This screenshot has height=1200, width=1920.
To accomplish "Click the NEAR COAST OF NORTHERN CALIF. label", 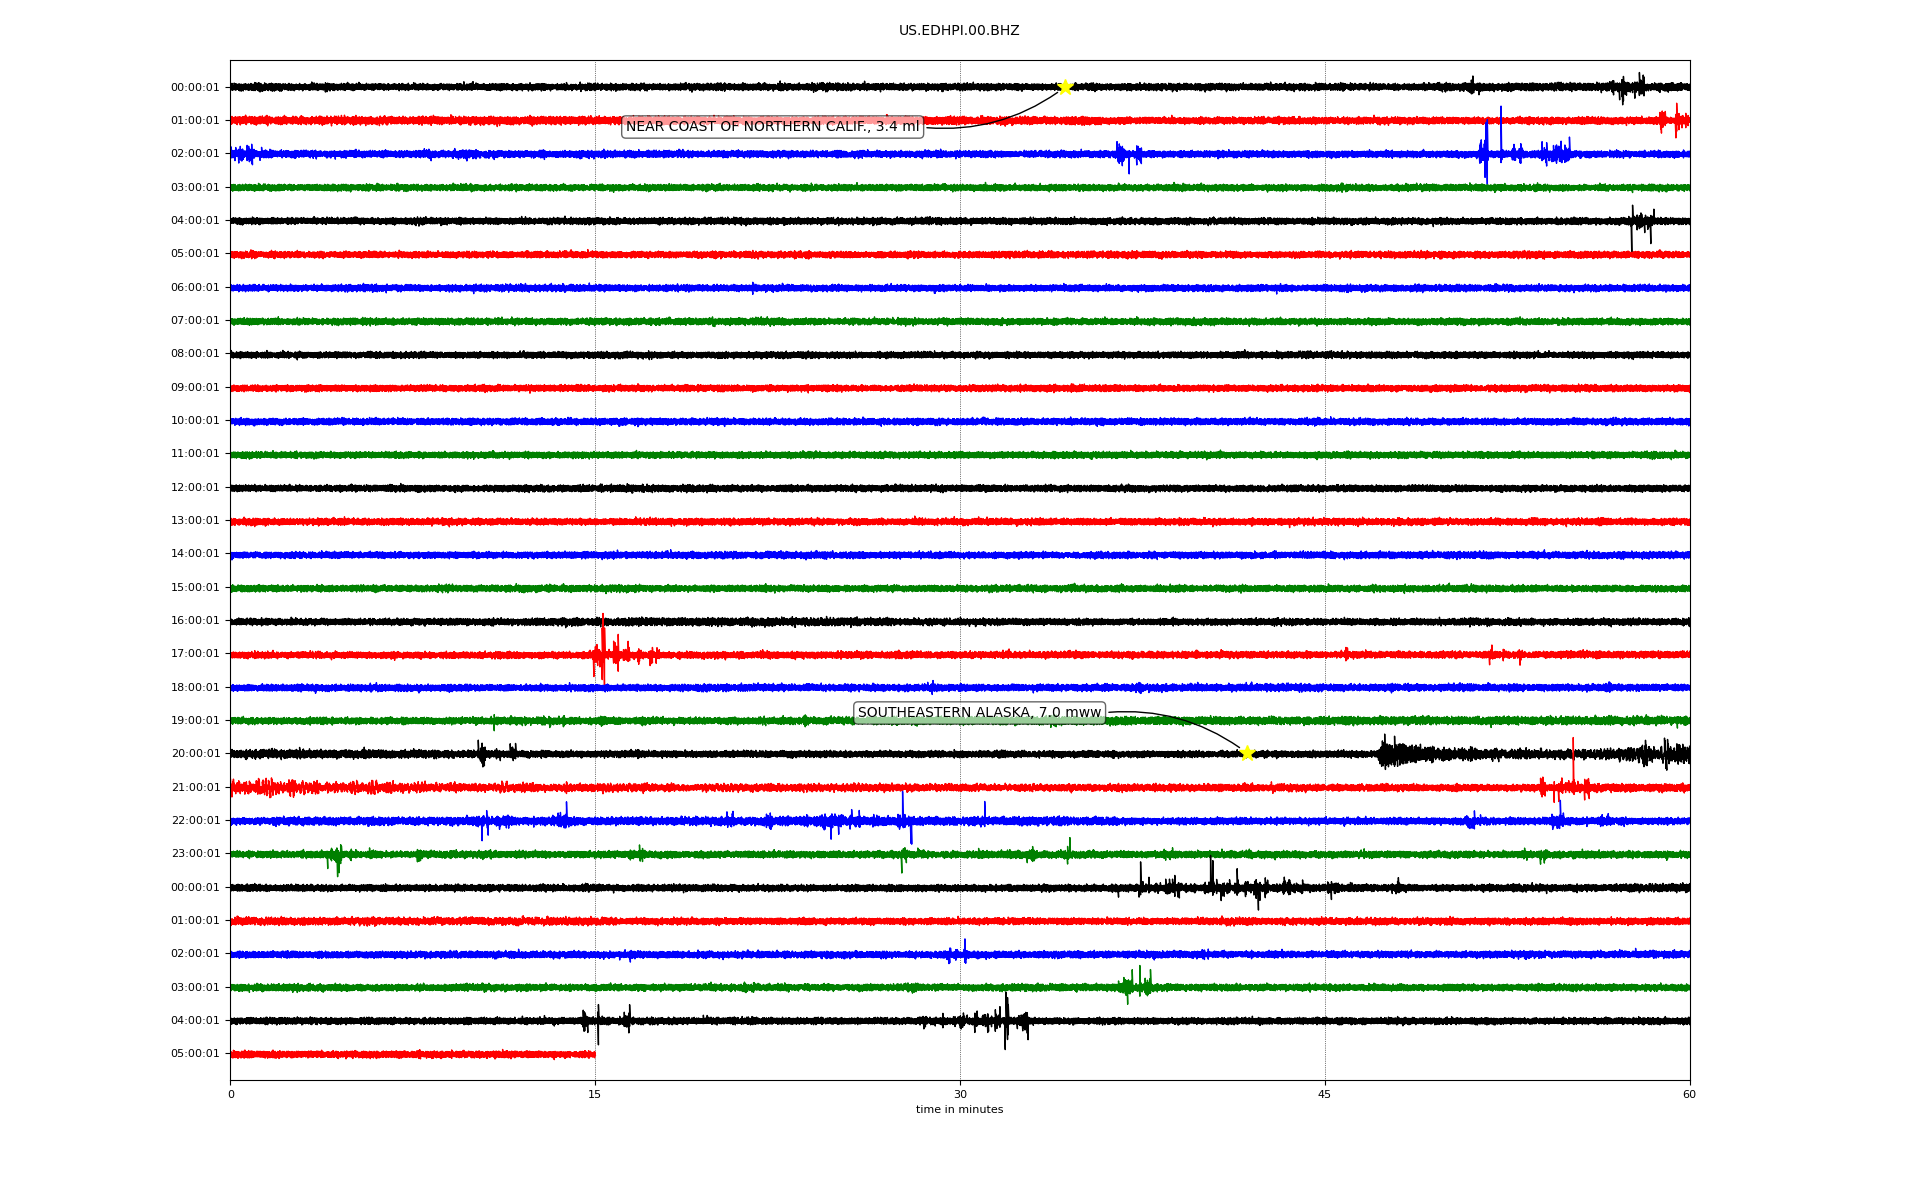I will click(x=772, y=127).
